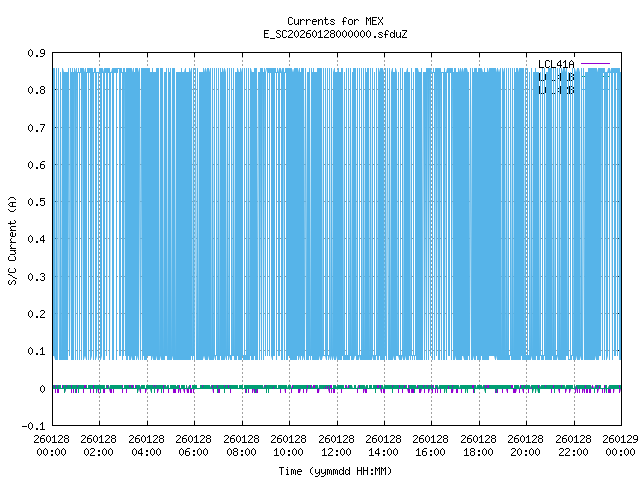This screenshot has width=640, height=480.
Task: Click the 0.7 value on the y-axis
Action: tap(34, 128)
